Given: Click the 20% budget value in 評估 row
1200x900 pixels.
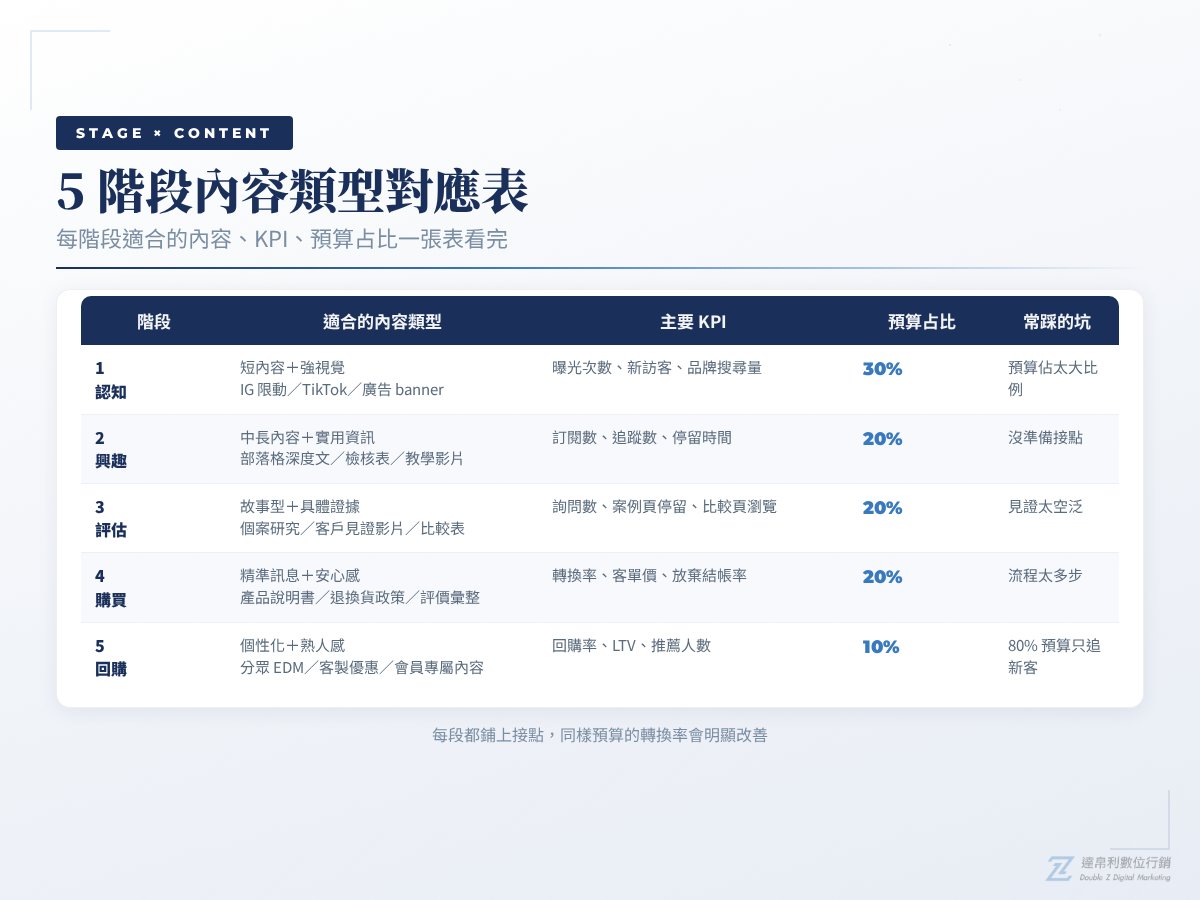Looking at the screenshot, I should [x=882, y=508].
